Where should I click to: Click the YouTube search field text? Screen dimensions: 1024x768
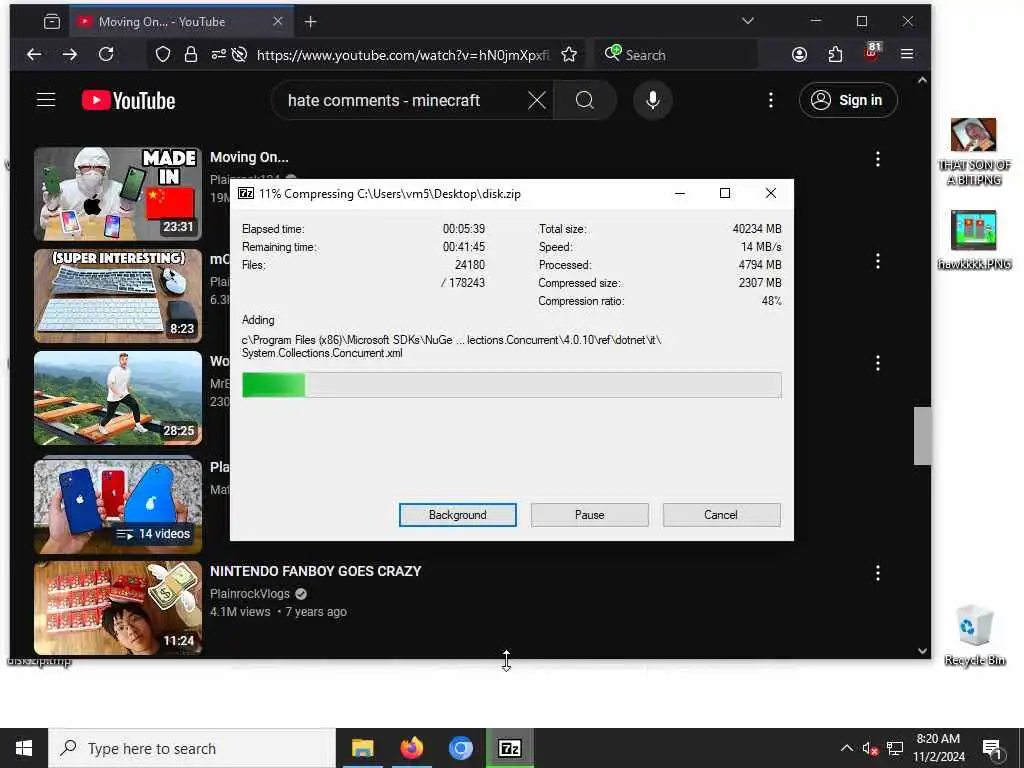tap(384, 101)
